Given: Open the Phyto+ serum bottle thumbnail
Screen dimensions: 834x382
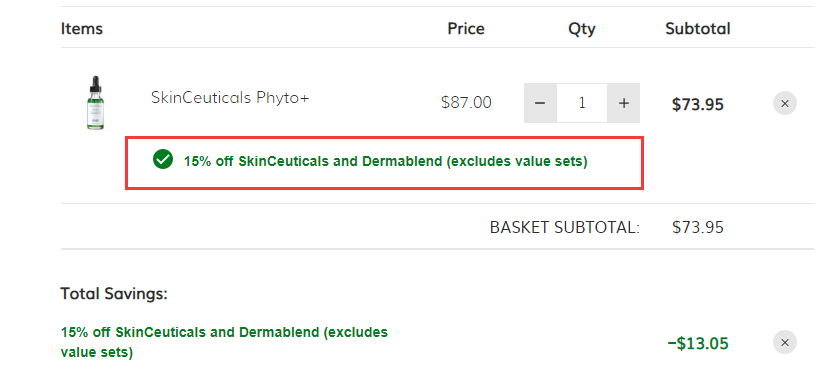Looking at the screenshot, I should 95,103.
